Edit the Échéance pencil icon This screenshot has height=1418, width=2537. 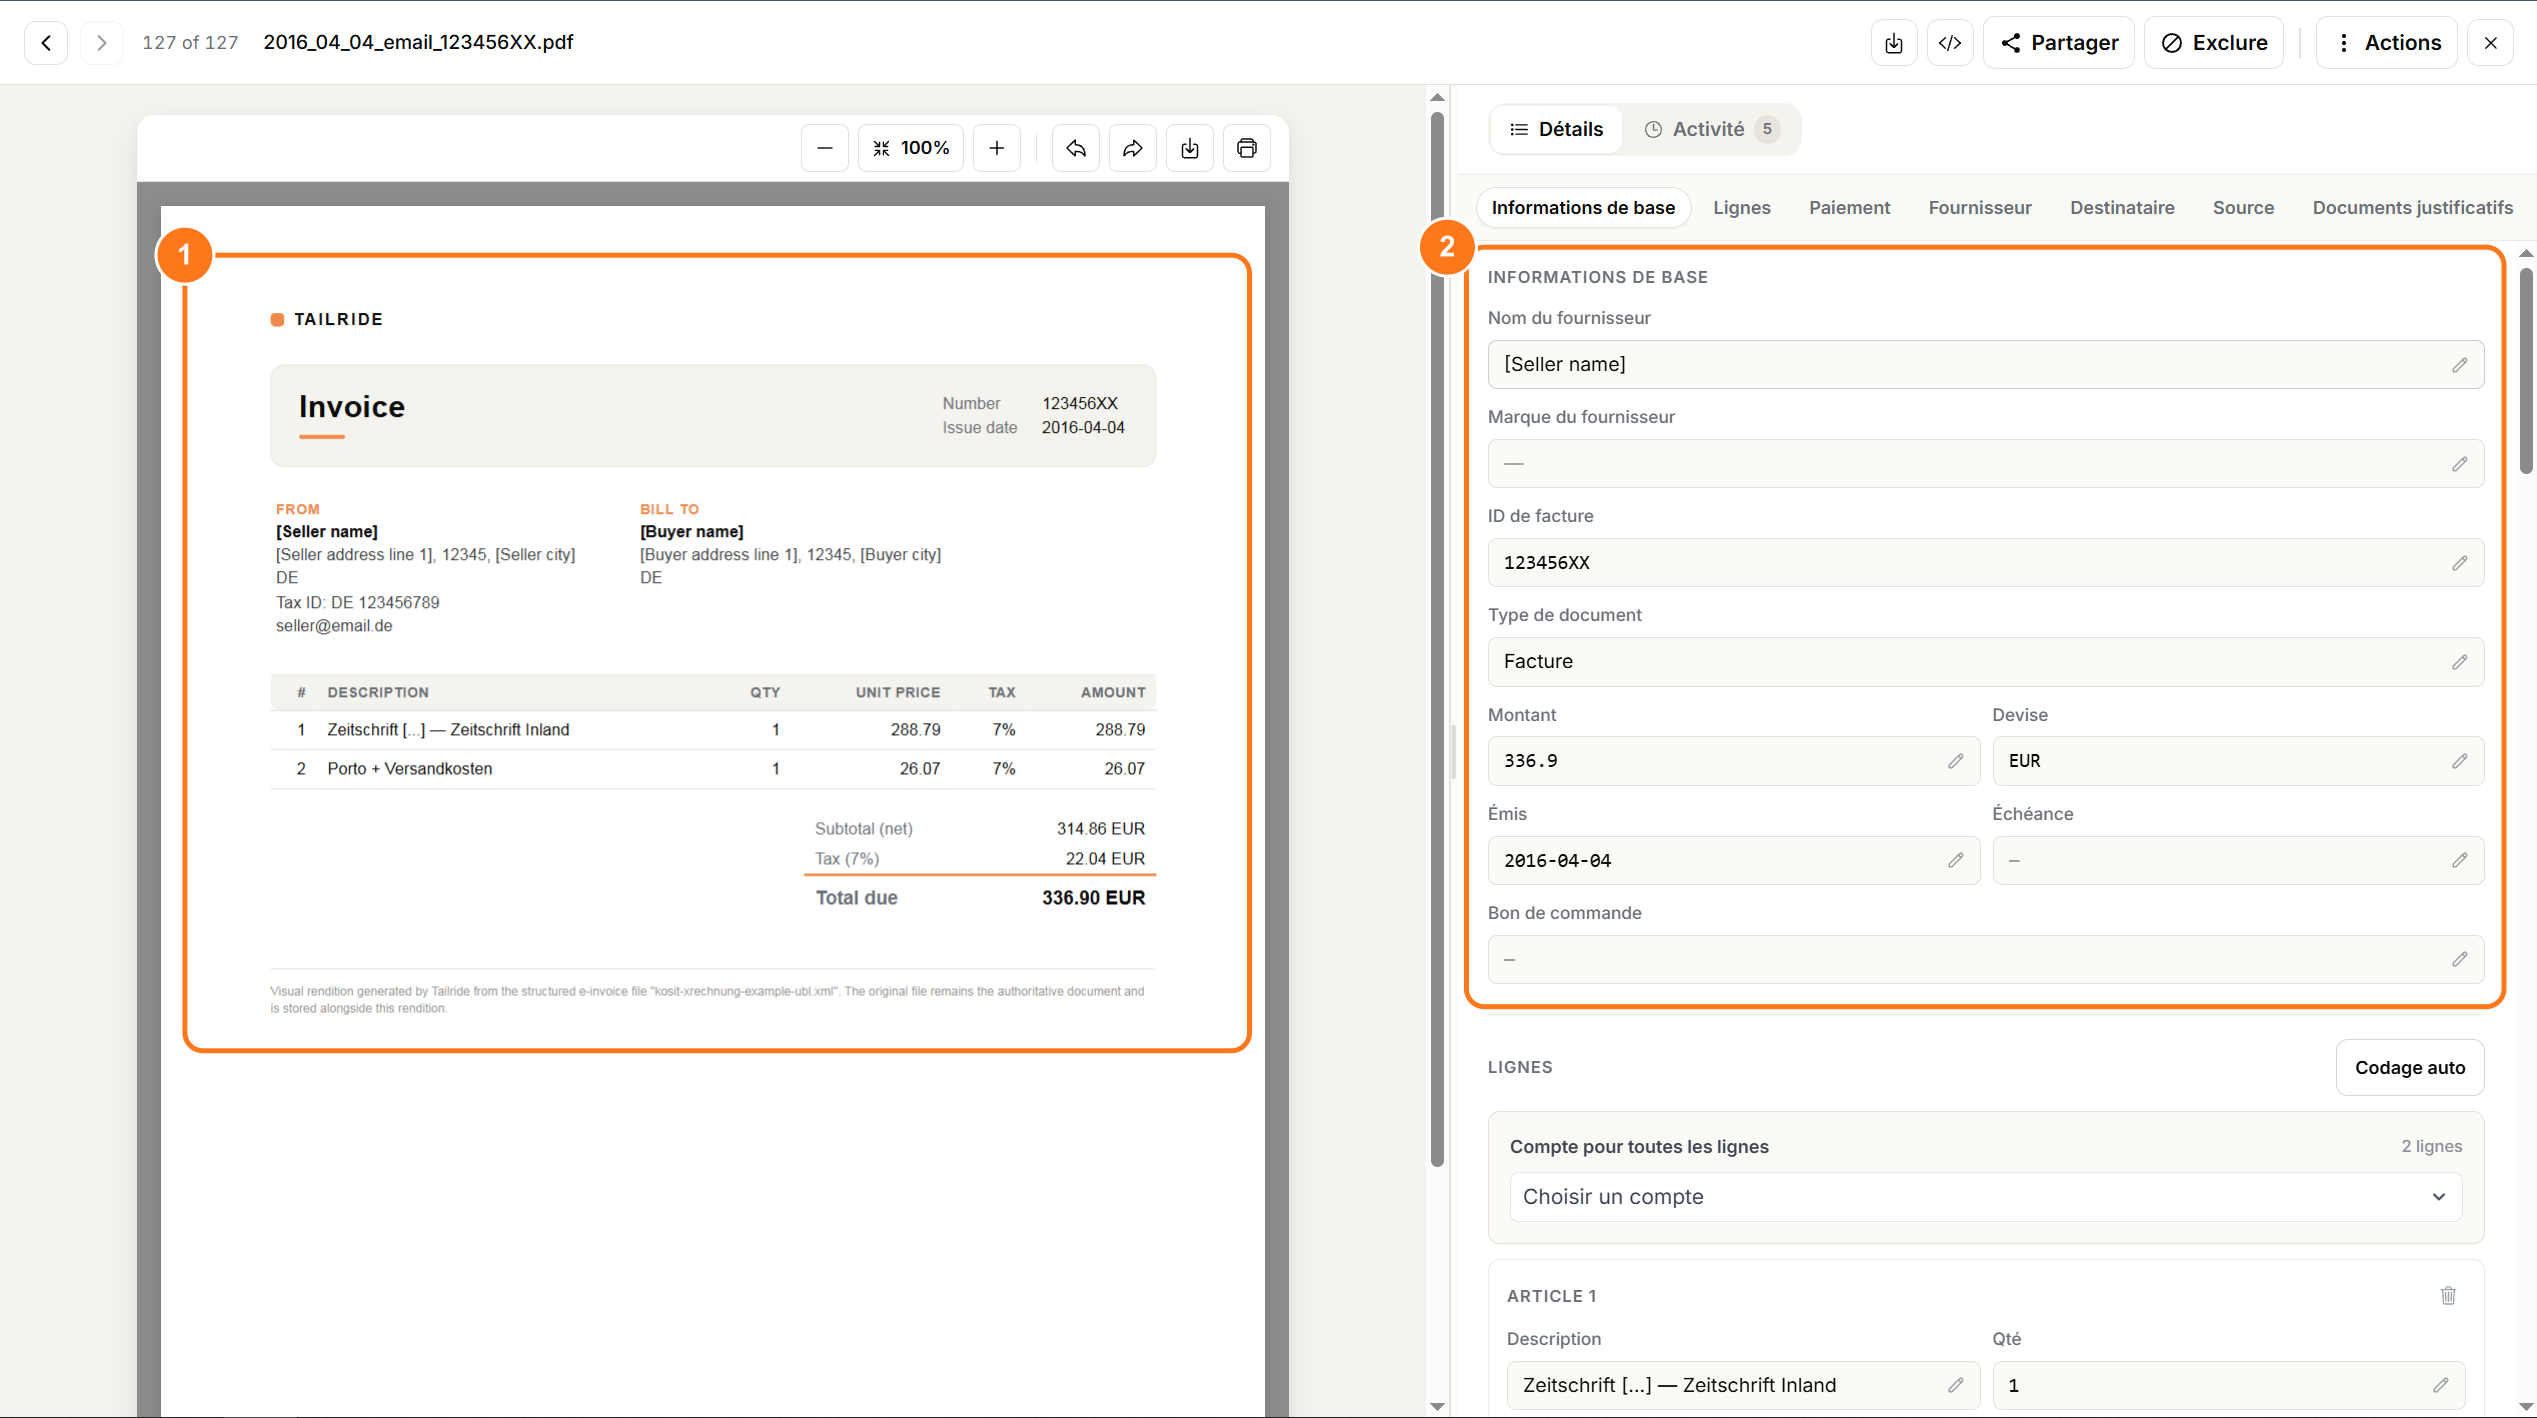2460,860
